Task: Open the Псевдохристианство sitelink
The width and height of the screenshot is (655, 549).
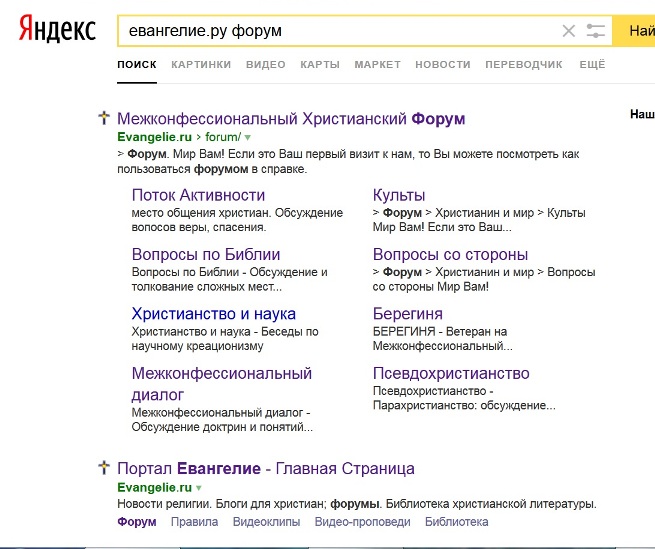Action: 451,373
